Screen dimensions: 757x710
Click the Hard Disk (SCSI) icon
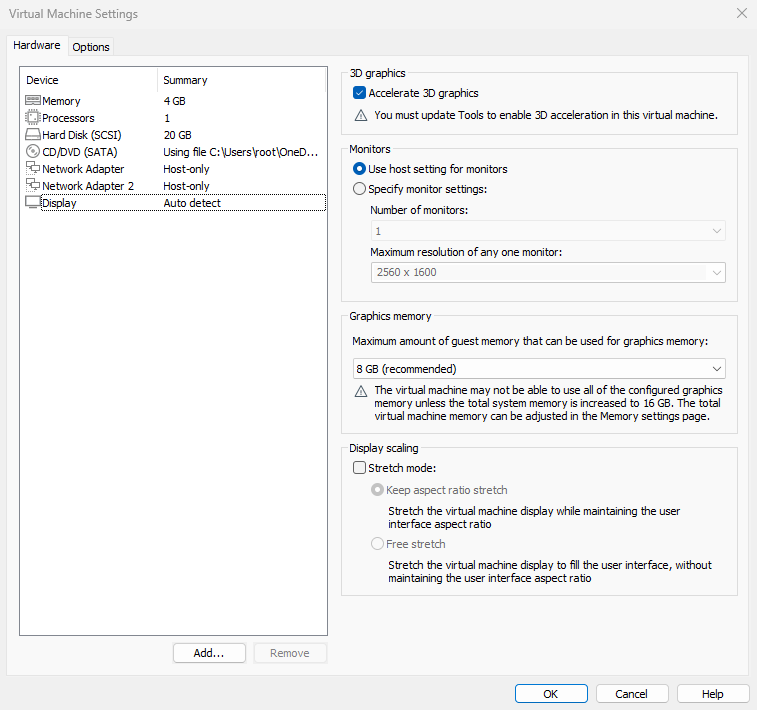point(32,135)
